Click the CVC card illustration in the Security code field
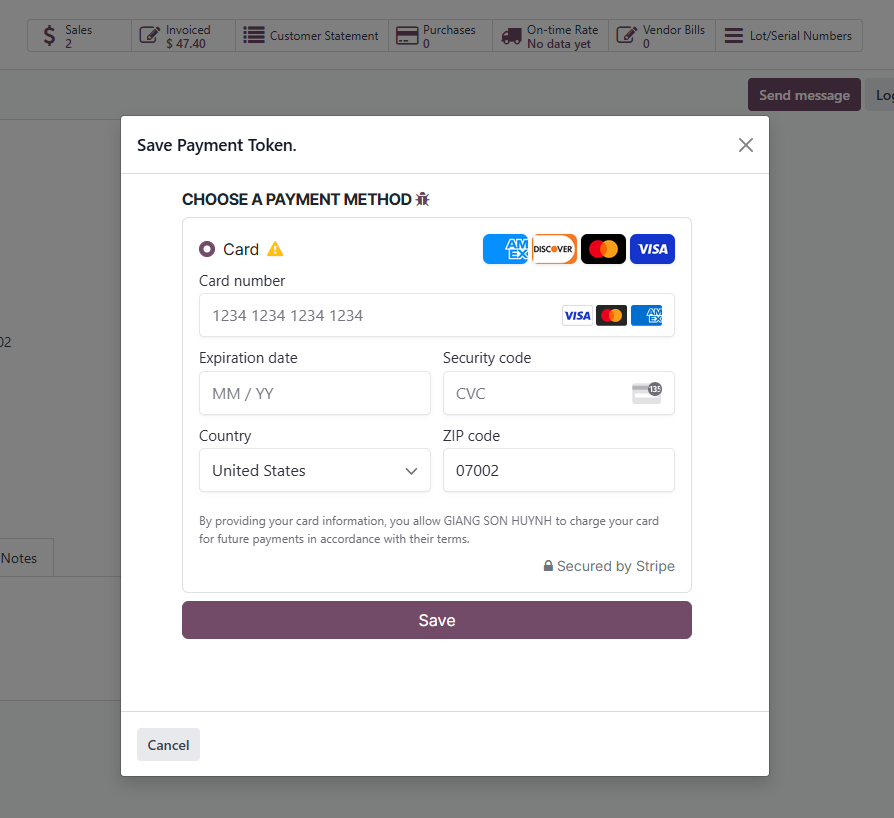Screen dimensions: 894x818 click(x=648, y=392)
